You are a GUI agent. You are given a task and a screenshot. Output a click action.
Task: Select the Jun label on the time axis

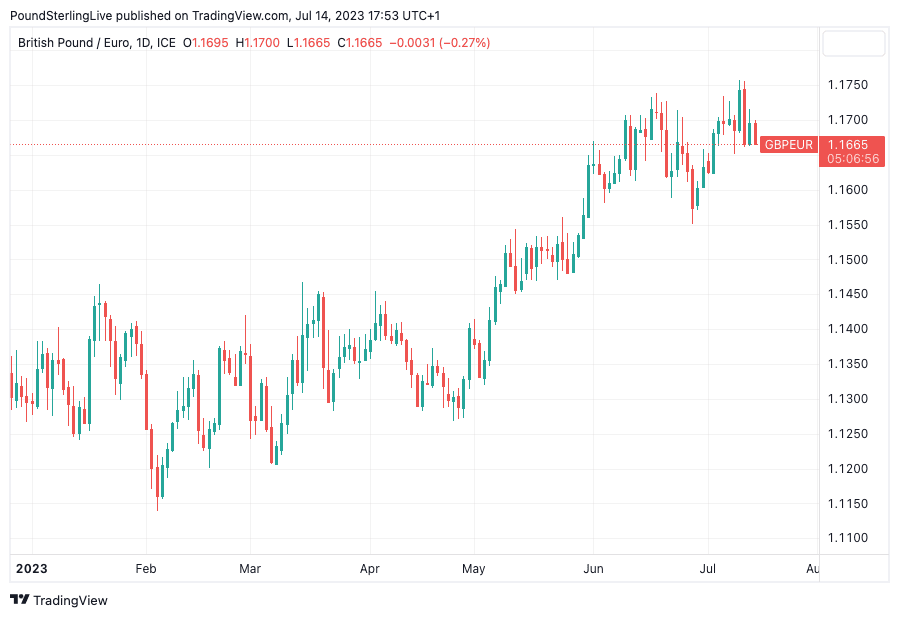point(594,568)
